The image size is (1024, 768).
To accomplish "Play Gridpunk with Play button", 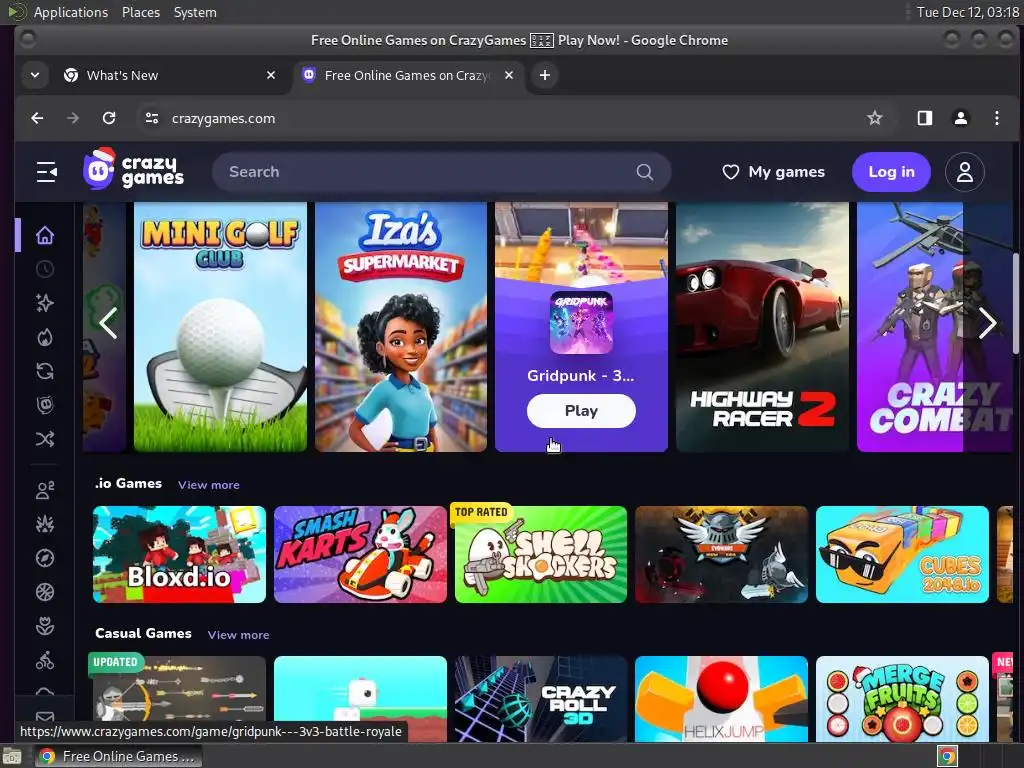I will (581, 411).
